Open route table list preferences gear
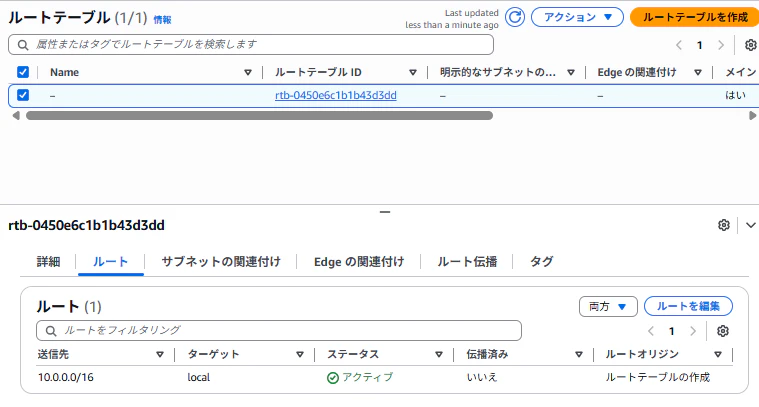The height and width of the screenshot is (407, 759). [751, 45]
